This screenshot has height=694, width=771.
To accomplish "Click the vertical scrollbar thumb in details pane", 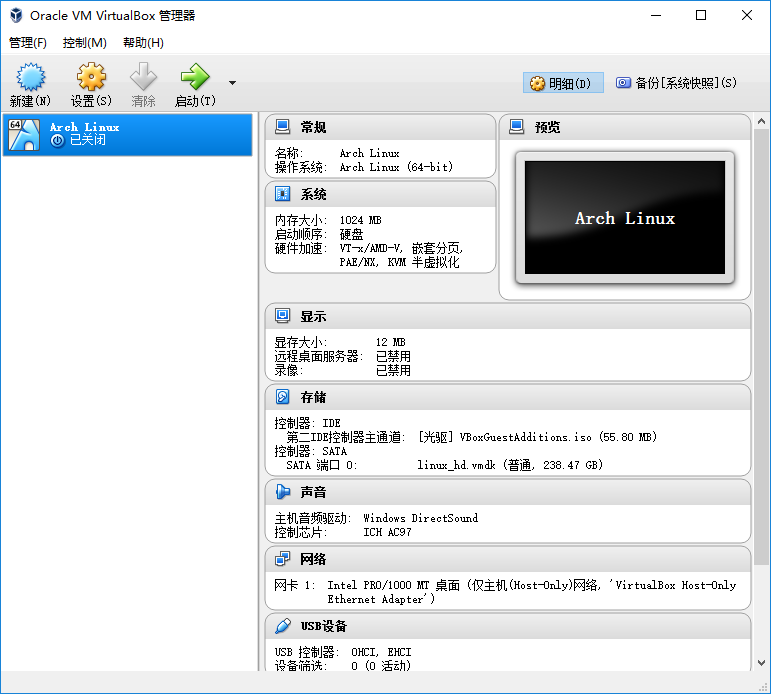I will [761, 347].
